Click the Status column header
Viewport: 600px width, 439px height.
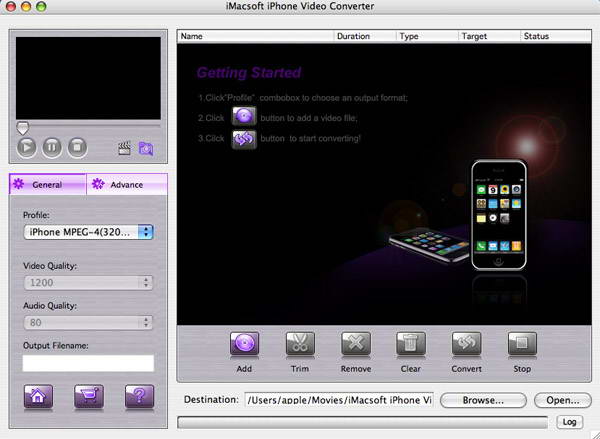tap(556, 36)
